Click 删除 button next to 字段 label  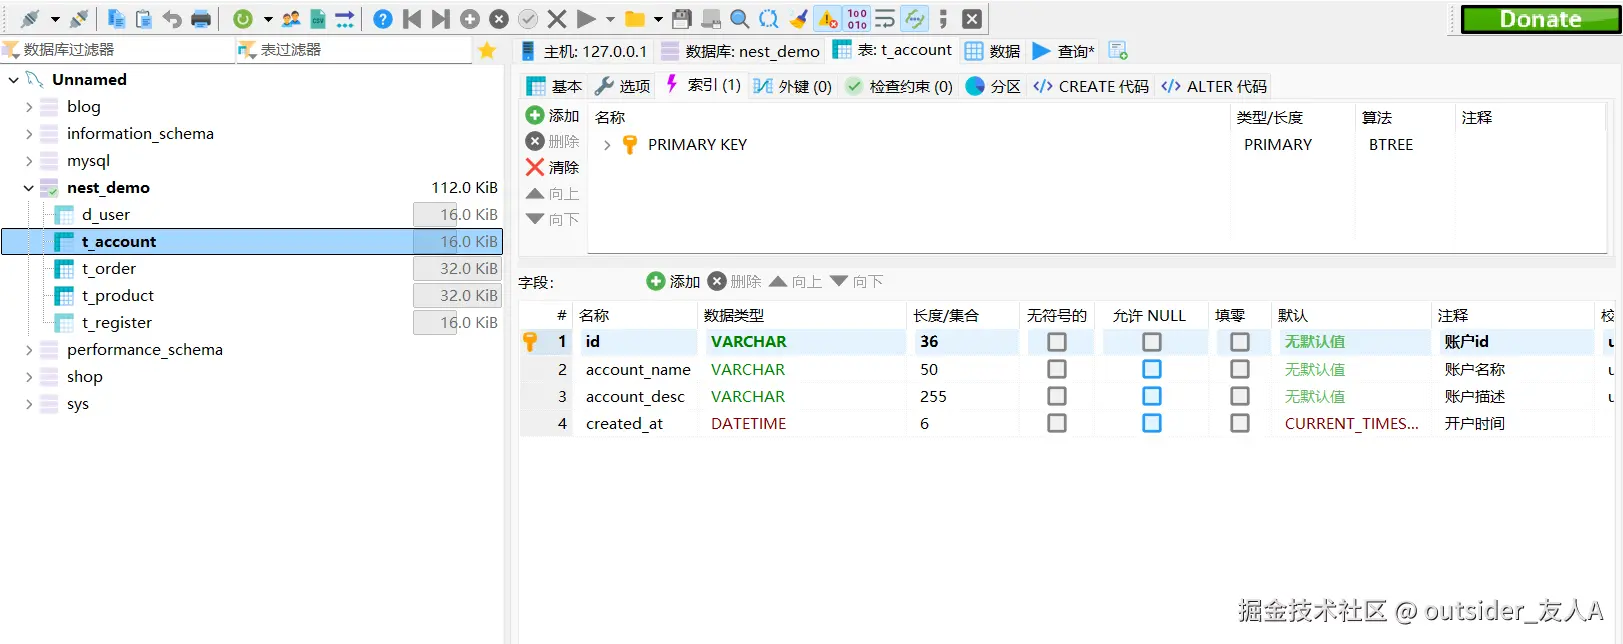735,282
